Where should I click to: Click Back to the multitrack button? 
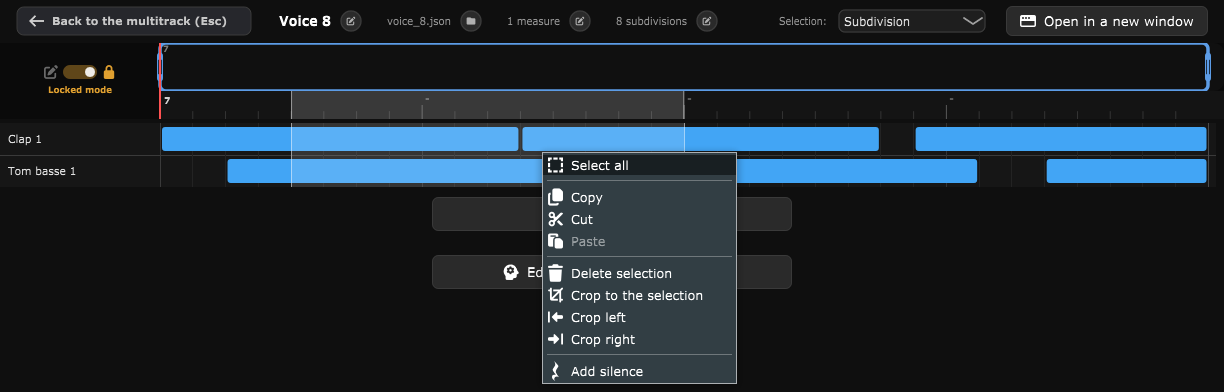(x=134, y=21)
